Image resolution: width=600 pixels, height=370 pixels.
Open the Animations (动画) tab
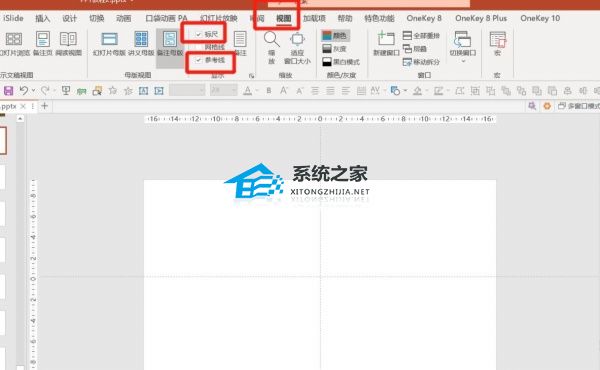tap(124, 18)
